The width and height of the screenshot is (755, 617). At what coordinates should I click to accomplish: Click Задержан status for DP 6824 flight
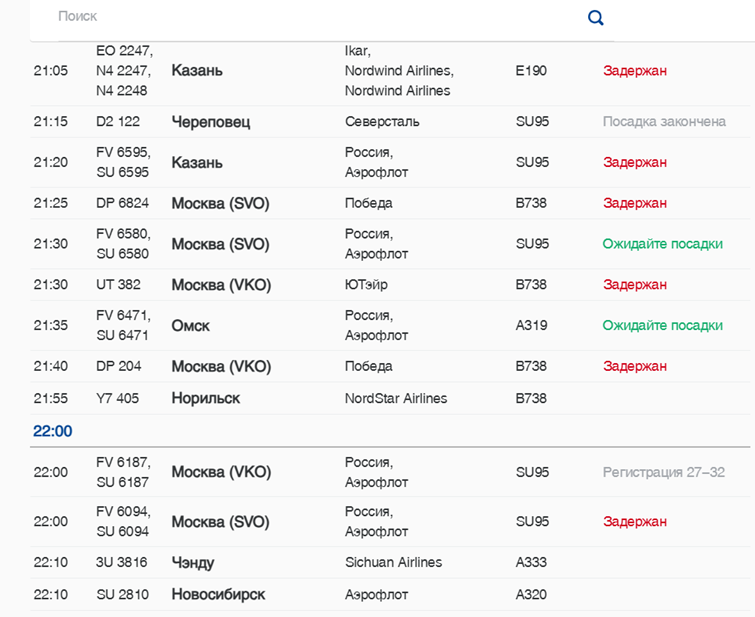pos(634,204)
